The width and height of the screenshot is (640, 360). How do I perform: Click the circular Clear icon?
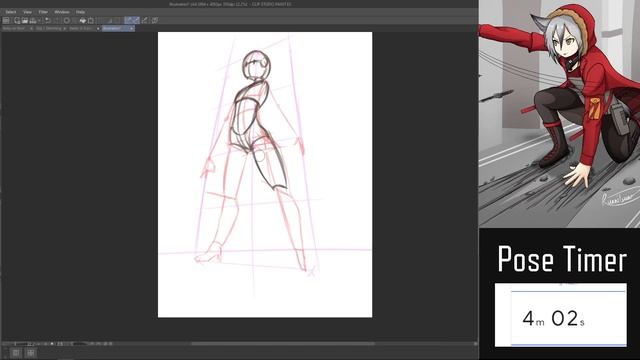[x=67, y=20]
